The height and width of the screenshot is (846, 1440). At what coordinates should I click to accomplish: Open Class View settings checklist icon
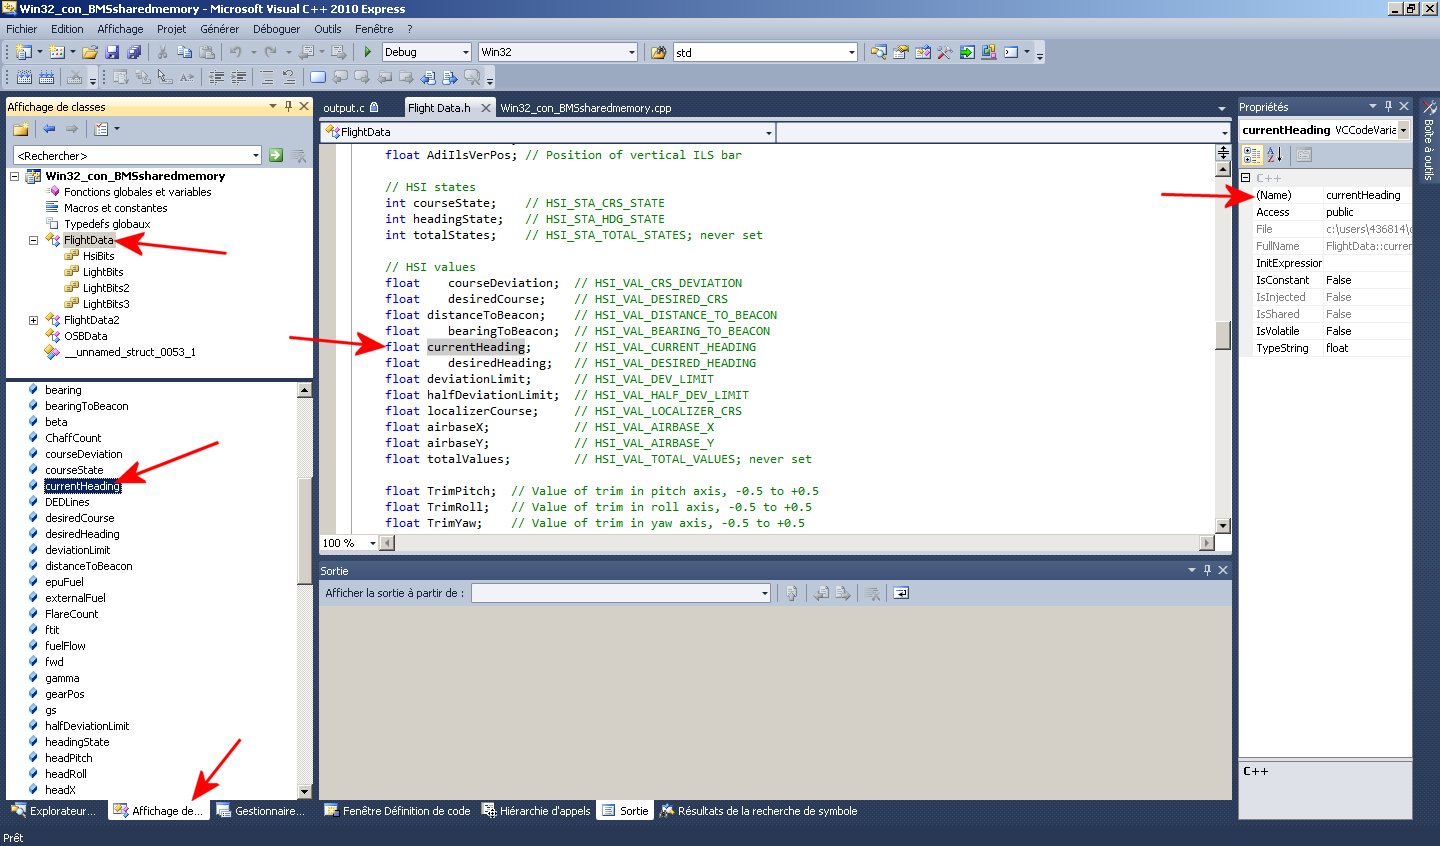101,129
